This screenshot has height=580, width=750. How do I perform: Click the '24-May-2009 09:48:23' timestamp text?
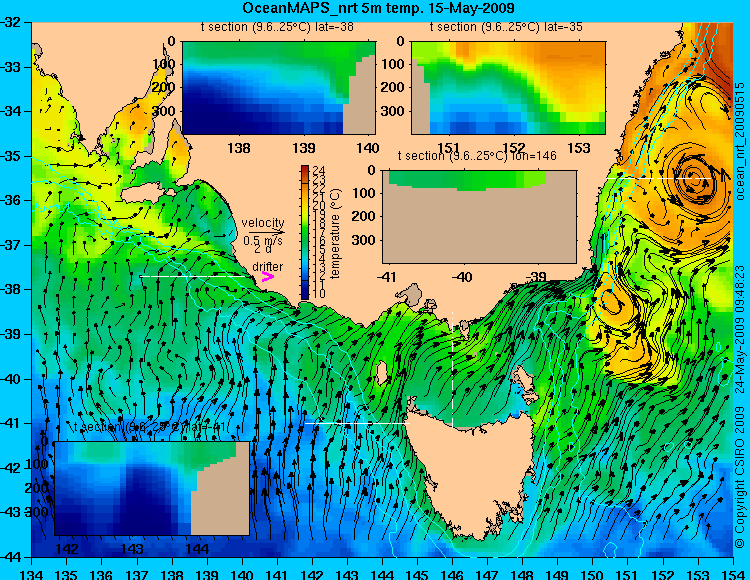(740, 330)
